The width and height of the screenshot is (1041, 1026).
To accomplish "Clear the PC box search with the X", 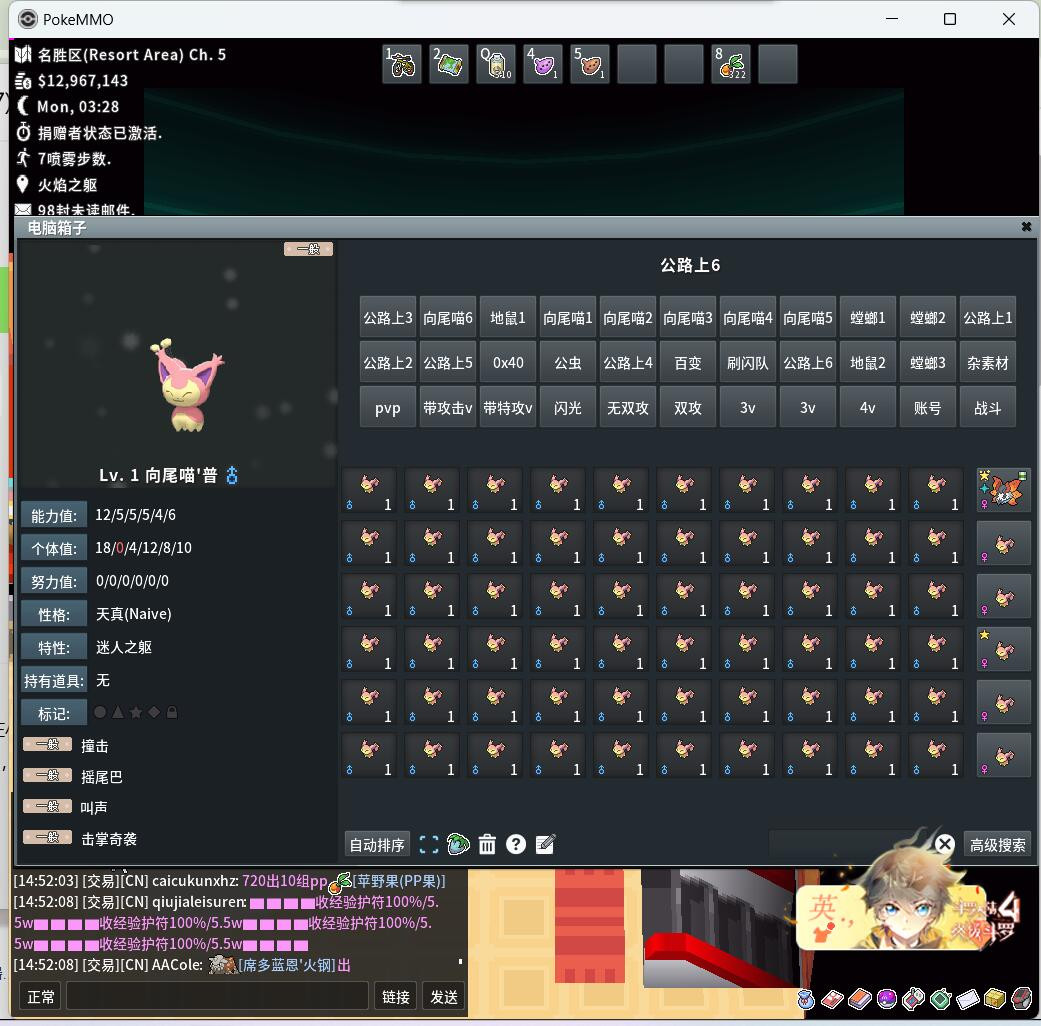I will 945,844.
